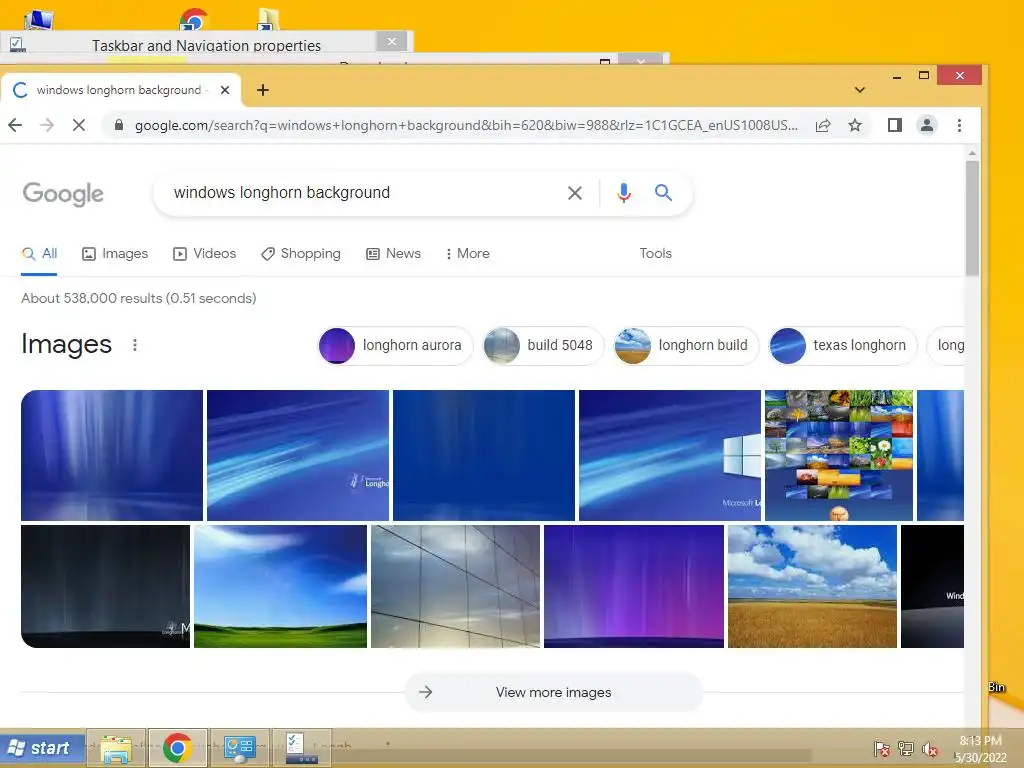Click View more images
The width and height of the screenshot is (1024, 768).
coord(553,692)
